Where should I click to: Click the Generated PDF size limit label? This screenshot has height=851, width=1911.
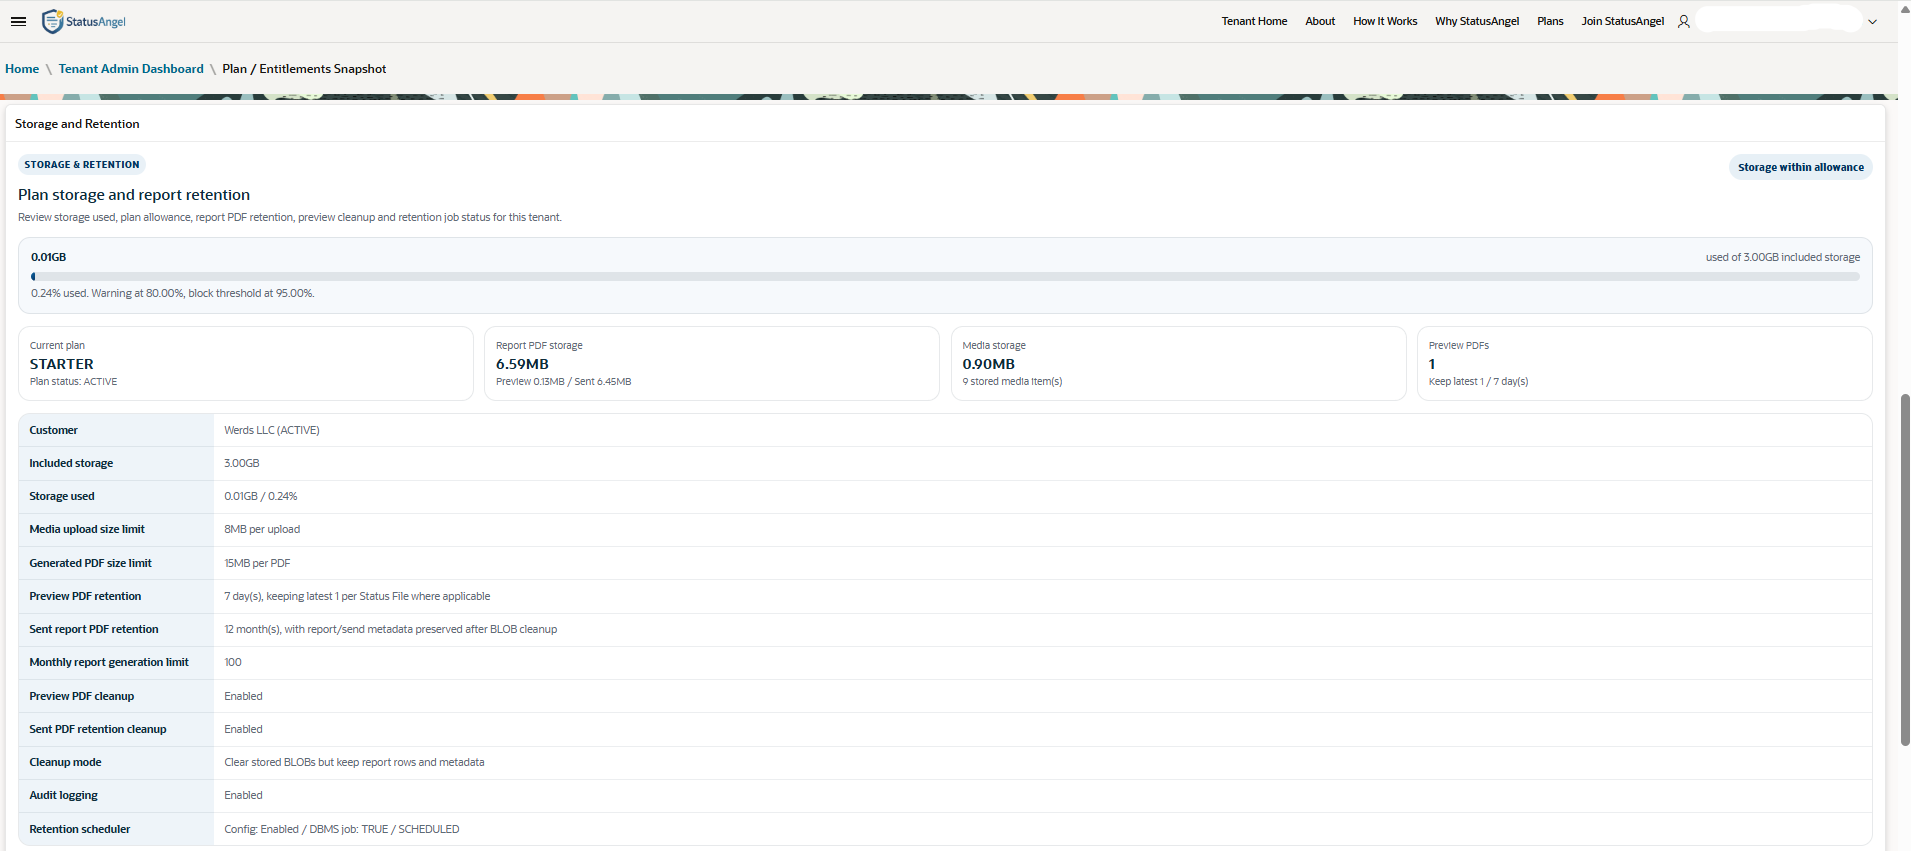pos(90,563)
